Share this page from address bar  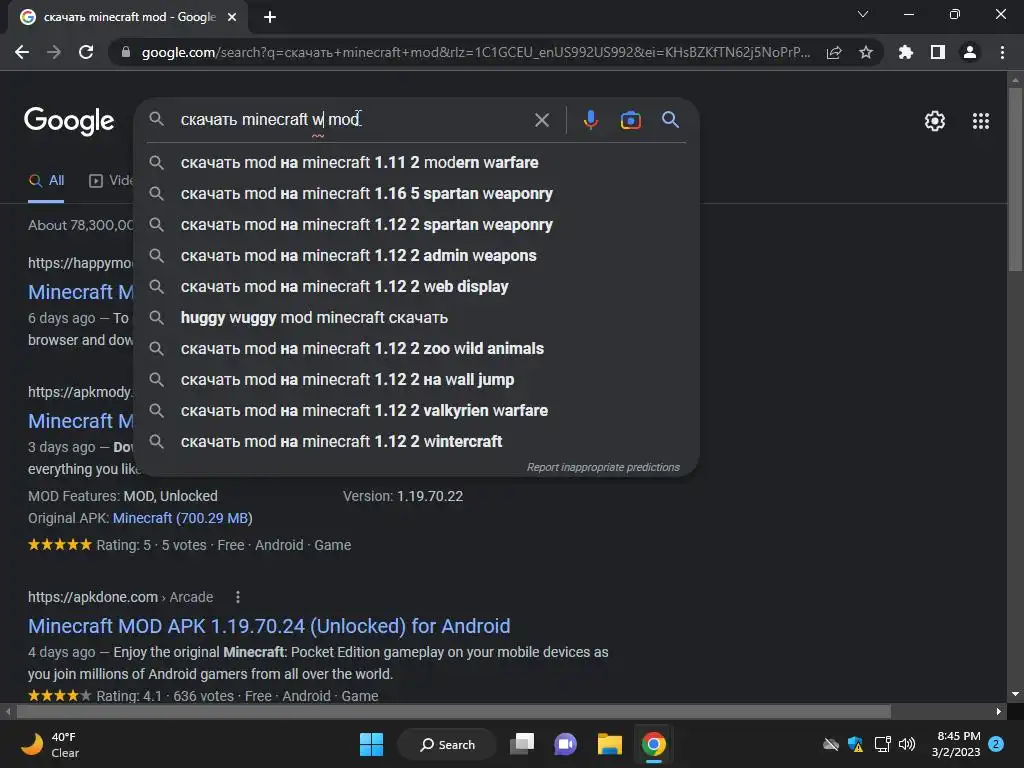(834, 52)
